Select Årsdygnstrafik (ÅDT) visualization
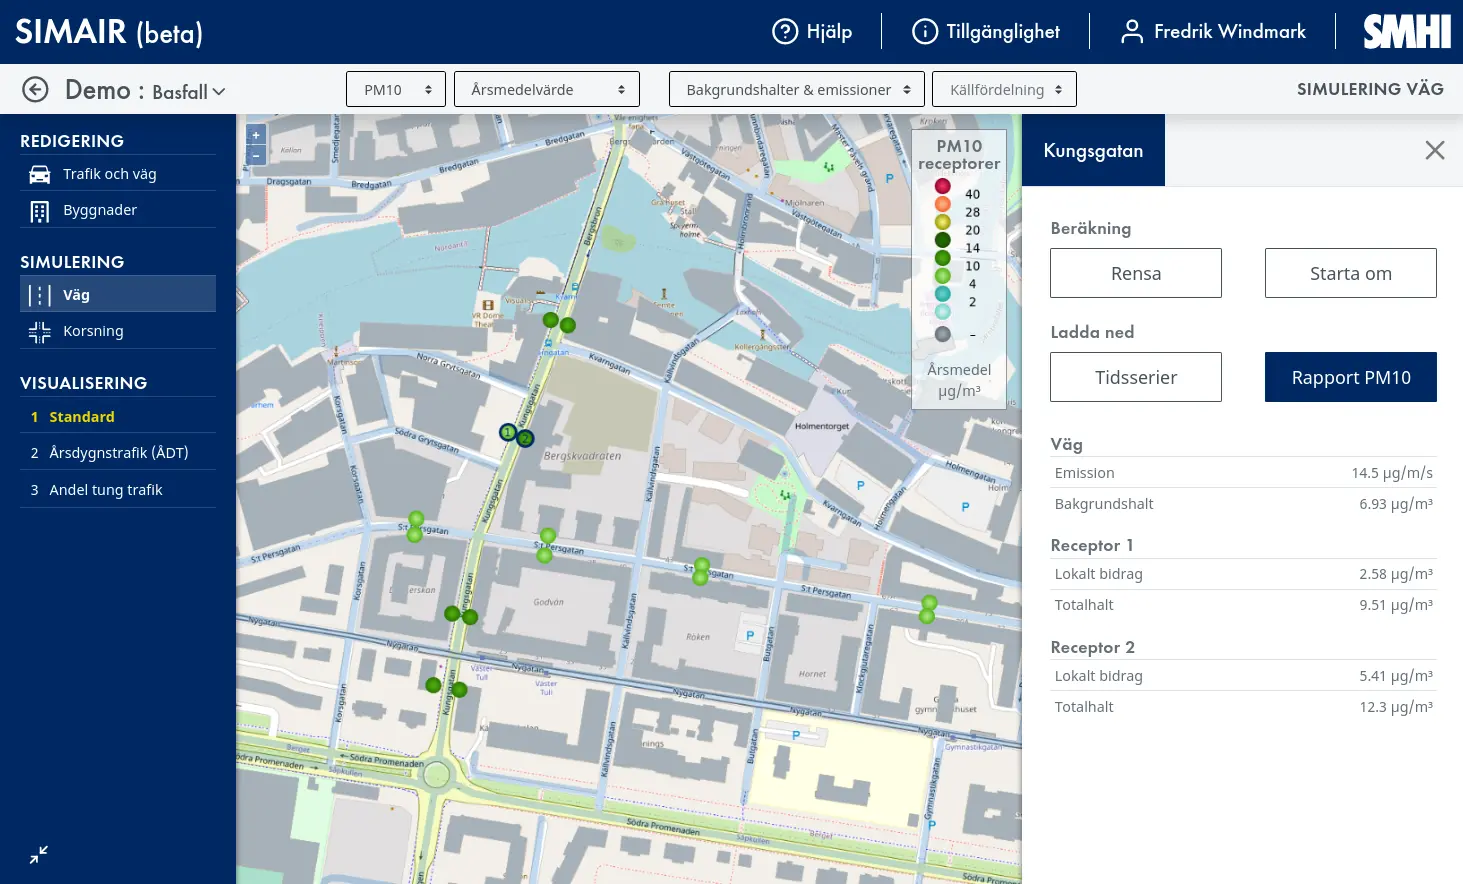 [118, 453]
